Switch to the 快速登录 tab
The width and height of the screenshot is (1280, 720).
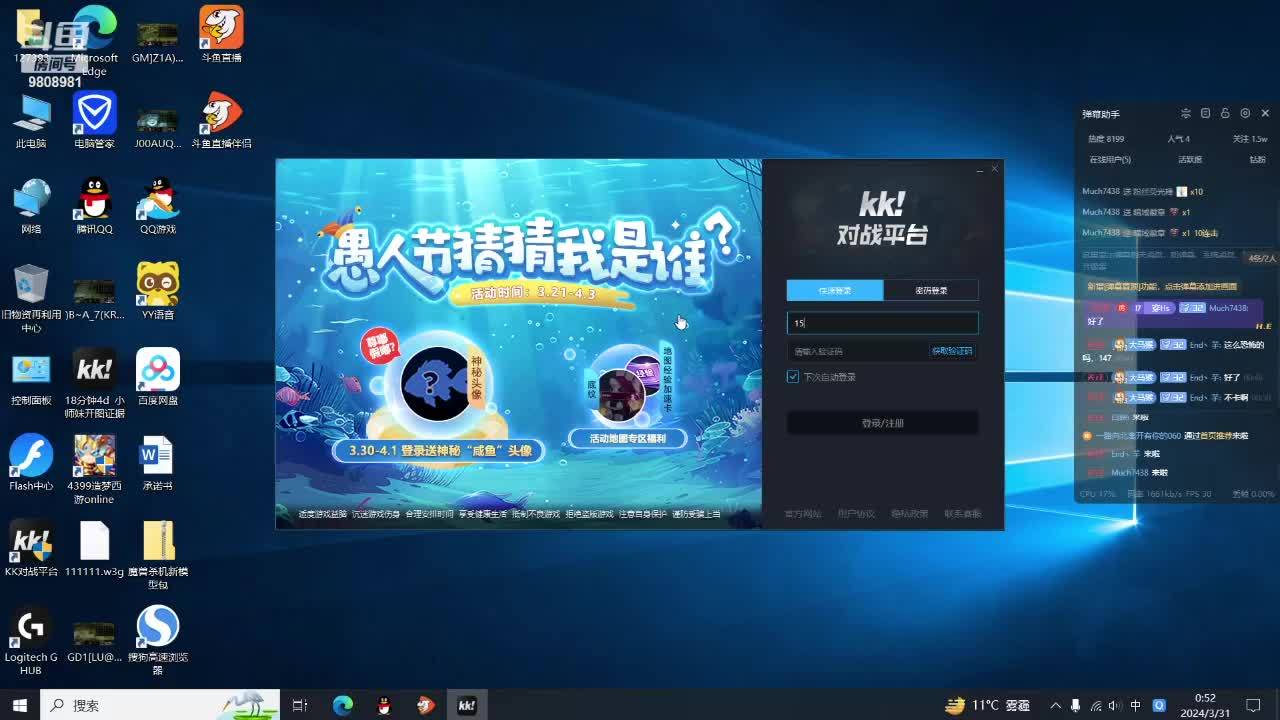click(x=835, y=290)
